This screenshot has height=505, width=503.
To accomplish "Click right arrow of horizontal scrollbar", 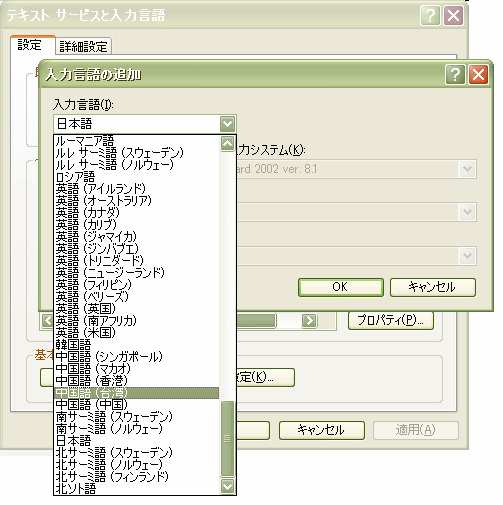I will 309,321.
